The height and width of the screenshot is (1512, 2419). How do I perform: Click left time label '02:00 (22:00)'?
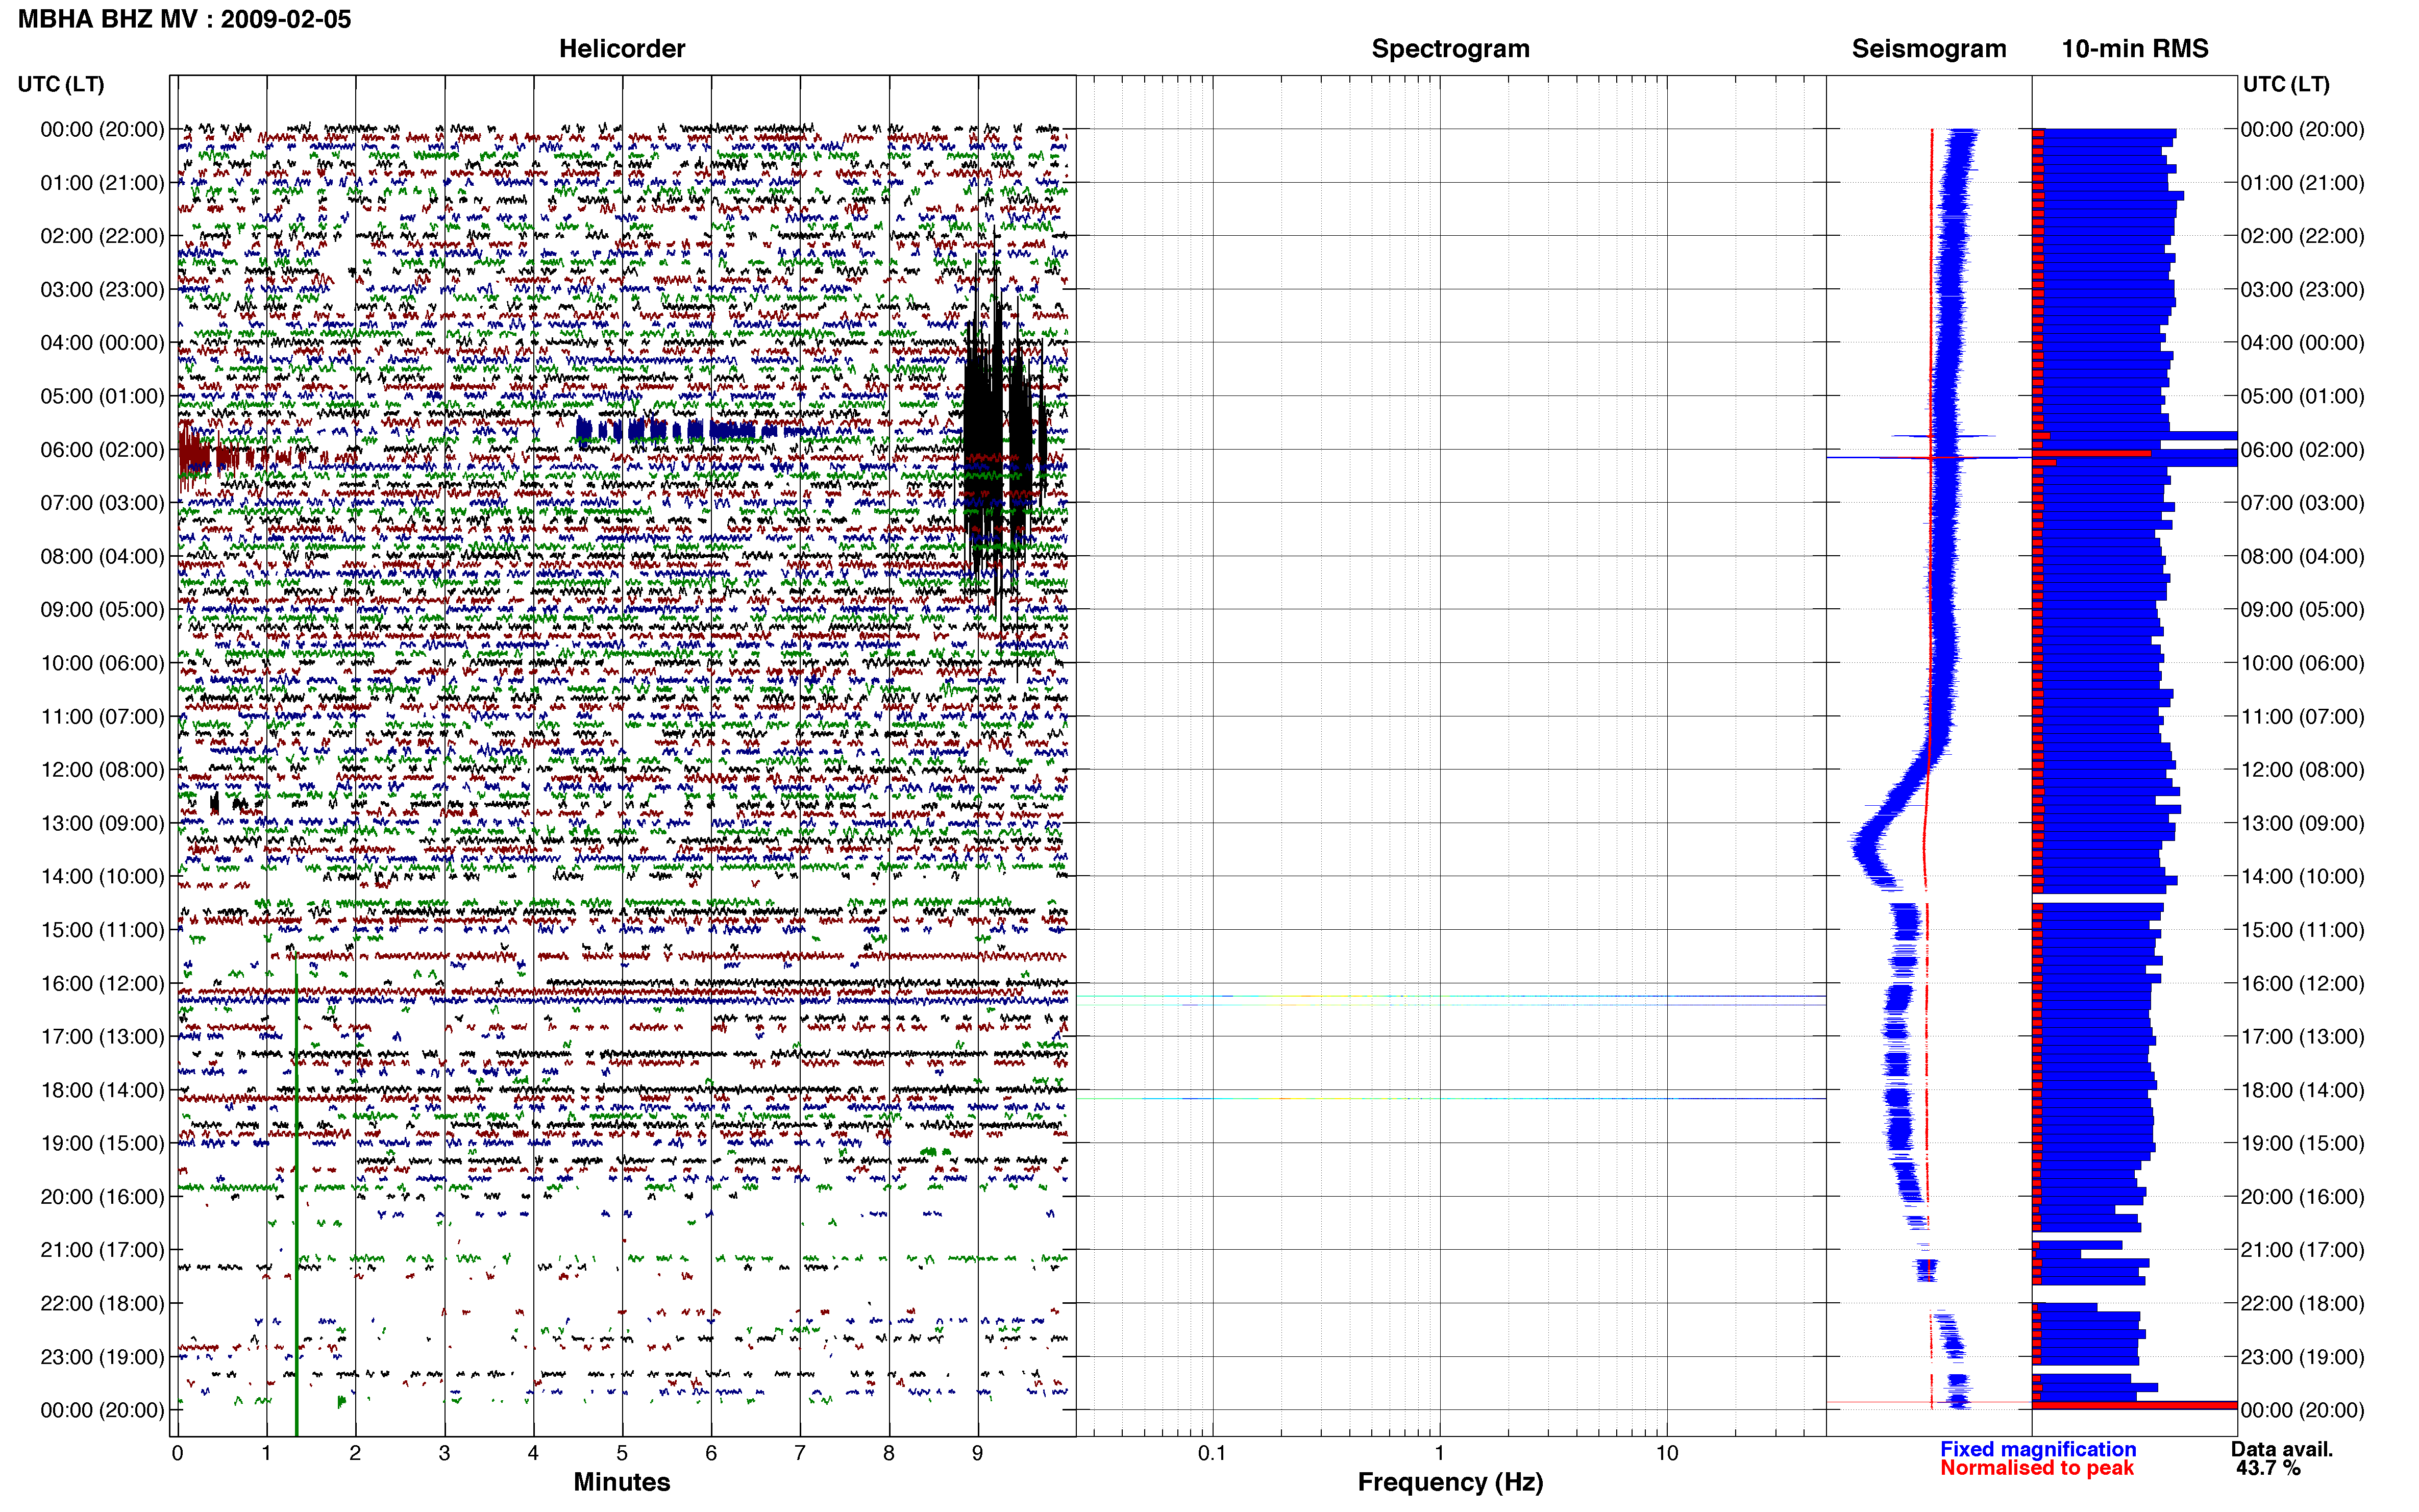[102, 236]
